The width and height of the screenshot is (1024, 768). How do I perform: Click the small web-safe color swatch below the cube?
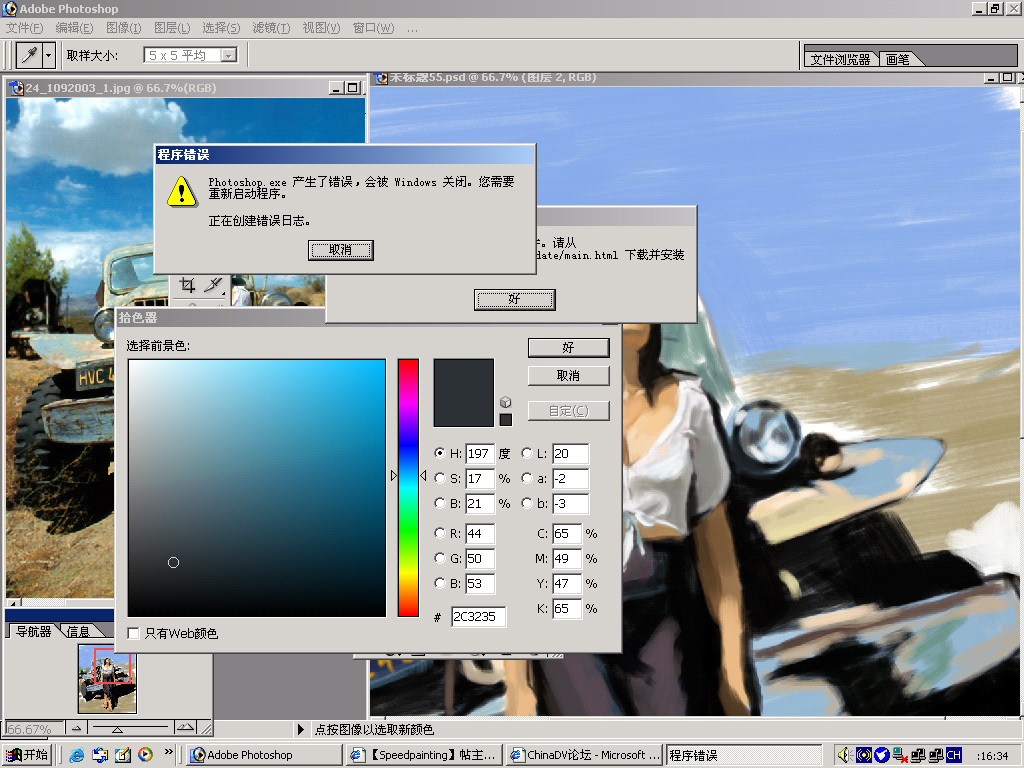coord(505,420)
